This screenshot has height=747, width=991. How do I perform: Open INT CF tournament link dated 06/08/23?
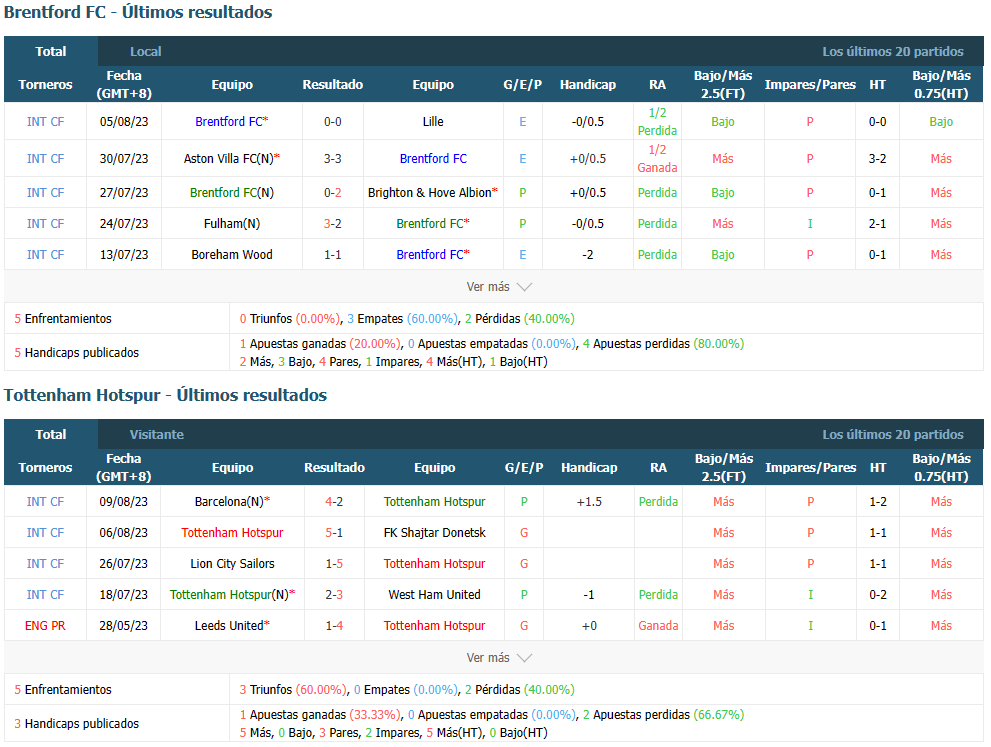(45, 533)
